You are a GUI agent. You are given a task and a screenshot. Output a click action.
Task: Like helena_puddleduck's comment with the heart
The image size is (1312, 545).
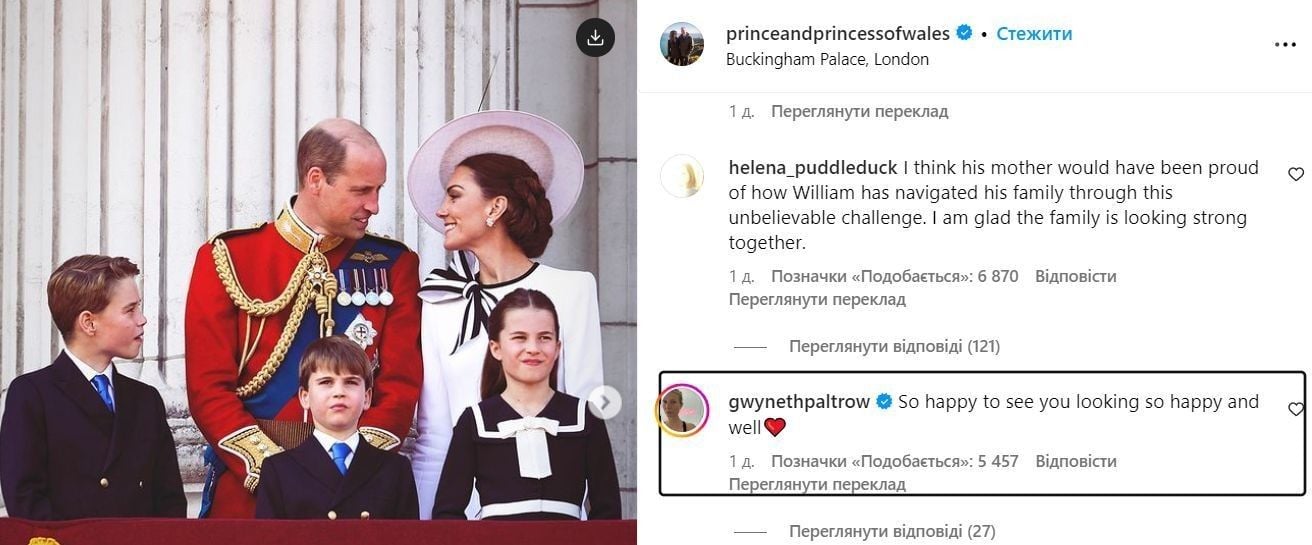[1296, 174]
